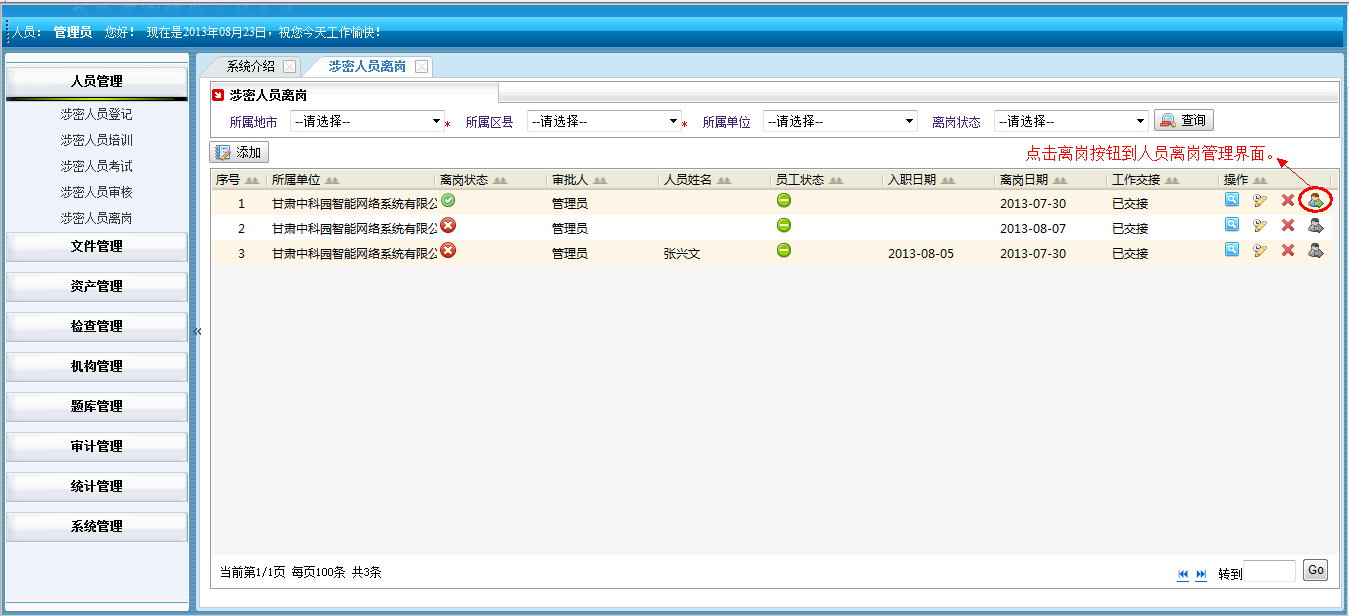Image resolution: width=1349 pixels, height=616 pixels.
Task: Select the 涉密人员离岗 tab
Action: tap(367, 67)
